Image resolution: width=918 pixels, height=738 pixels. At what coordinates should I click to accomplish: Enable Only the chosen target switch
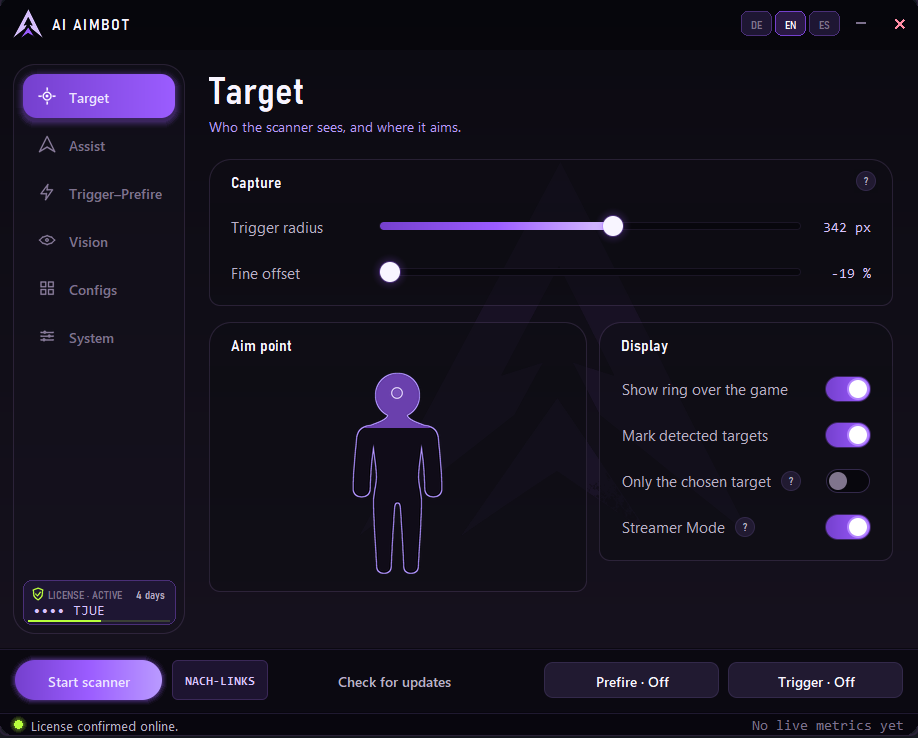[x=848, y=482]
